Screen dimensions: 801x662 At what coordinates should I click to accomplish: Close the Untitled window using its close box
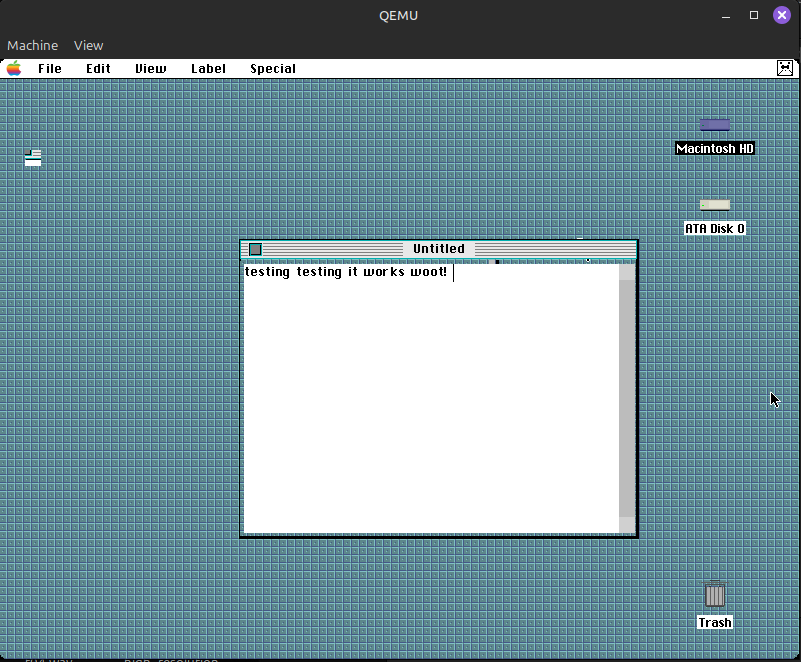click(x=256, y=249)
